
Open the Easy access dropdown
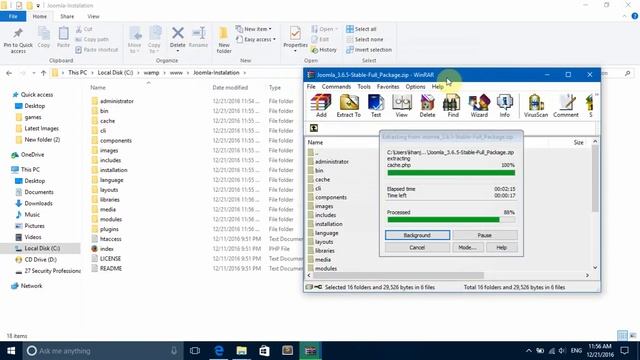pyautogui.click(x=256, y=39)
